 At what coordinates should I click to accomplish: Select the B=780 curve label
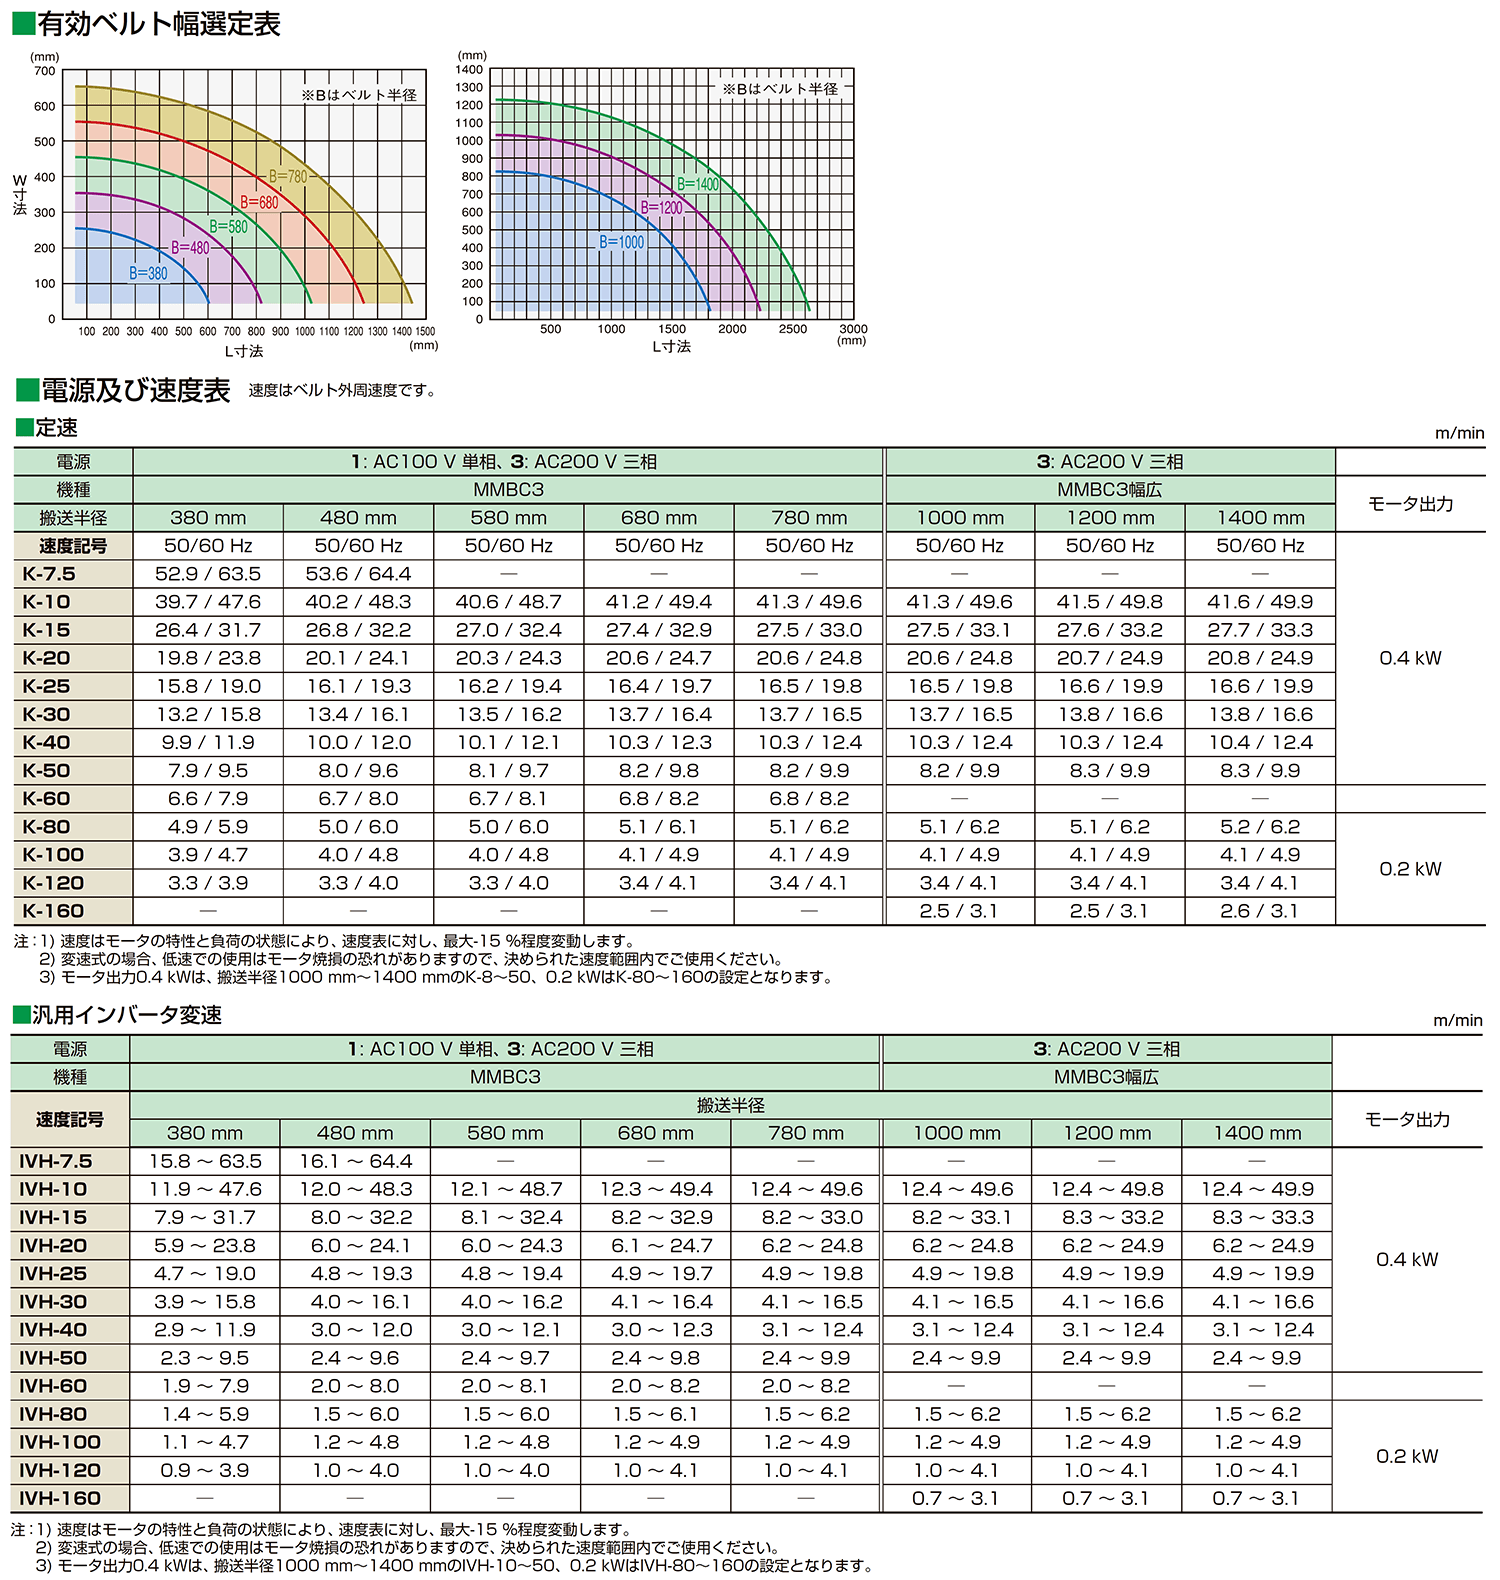288,177
